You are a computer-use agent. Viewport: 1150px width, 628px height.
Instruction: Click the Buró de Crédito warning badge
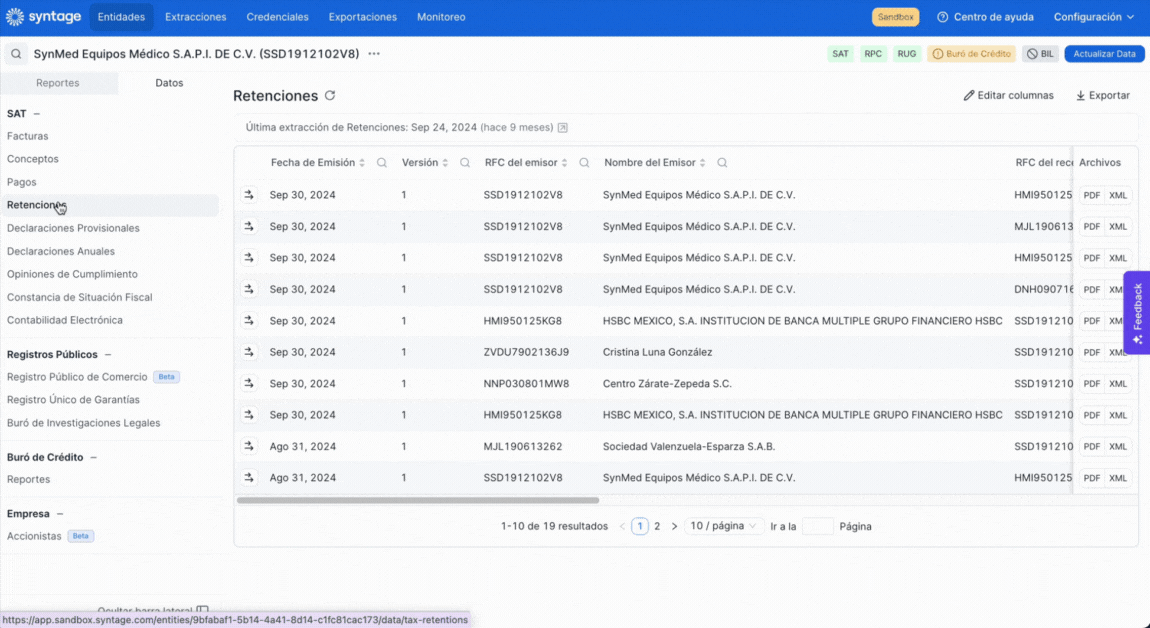[x=972, y=54]
